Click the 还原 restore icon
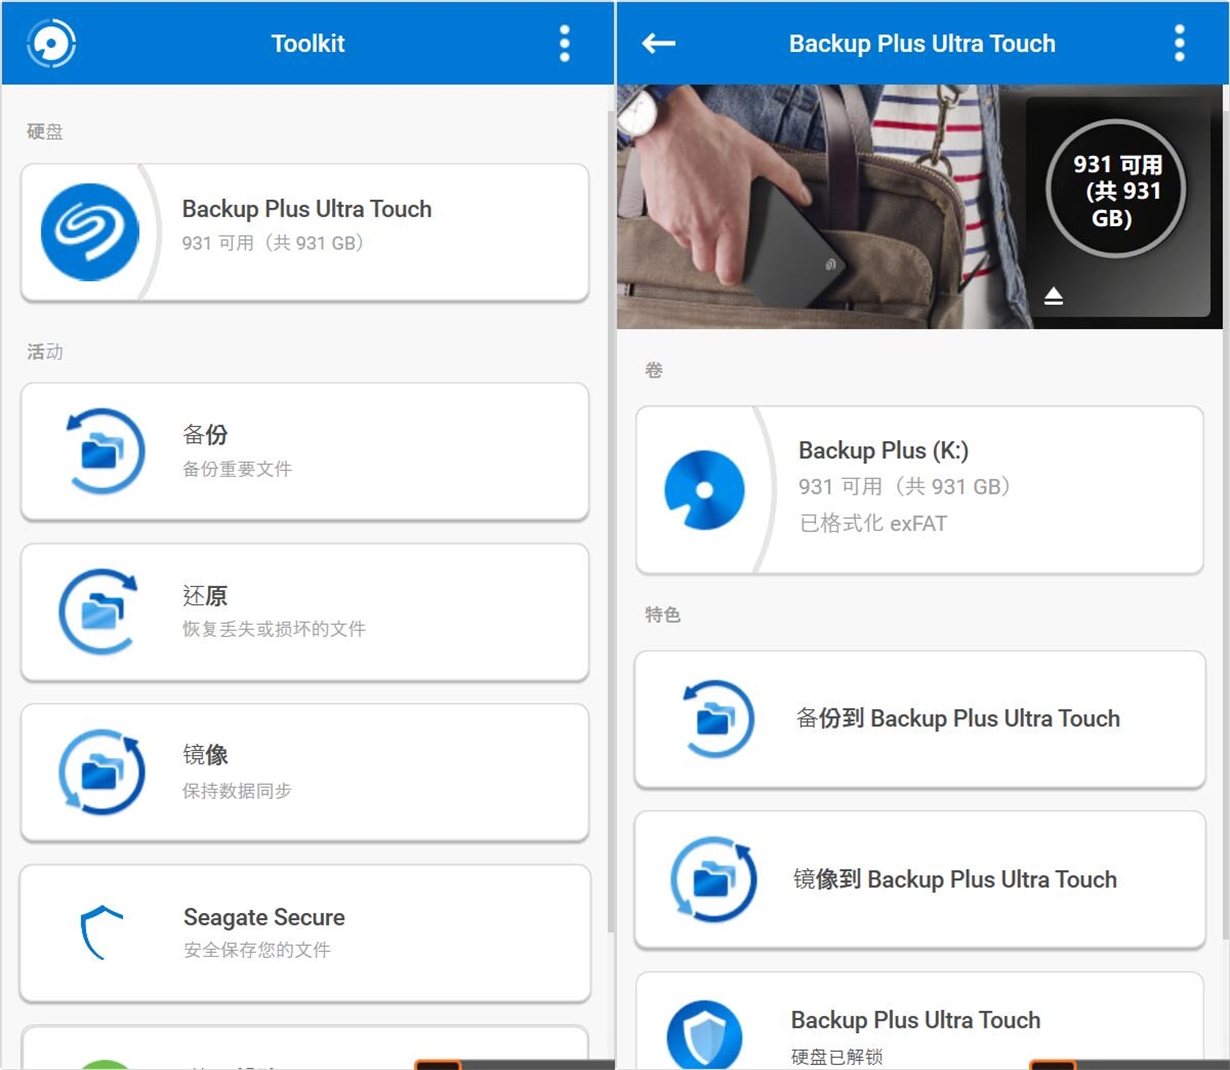 click(x=100, y=611)
